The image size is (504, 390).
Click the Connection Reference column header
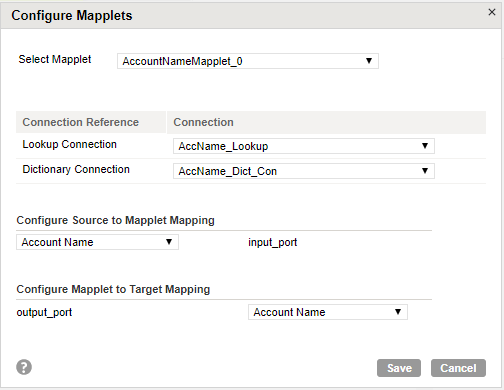91,122
